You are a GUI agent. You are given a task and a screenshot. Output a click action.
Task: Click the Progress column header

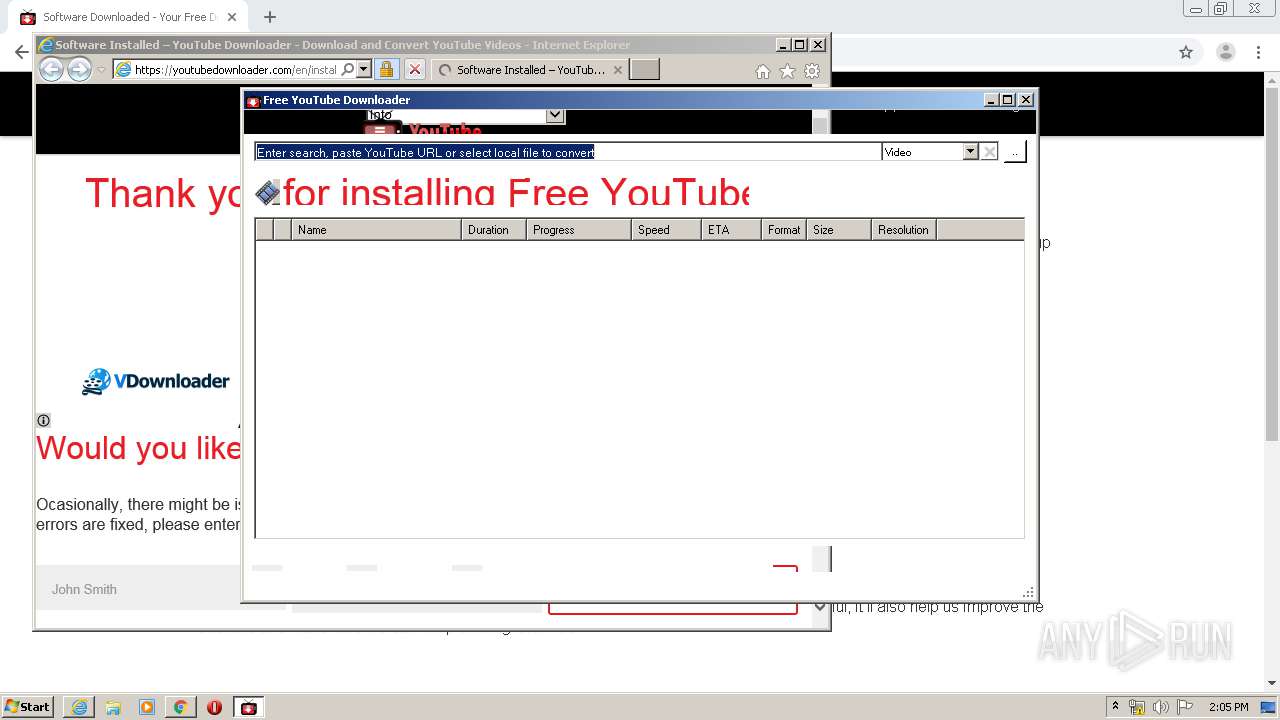click(579, 230)
